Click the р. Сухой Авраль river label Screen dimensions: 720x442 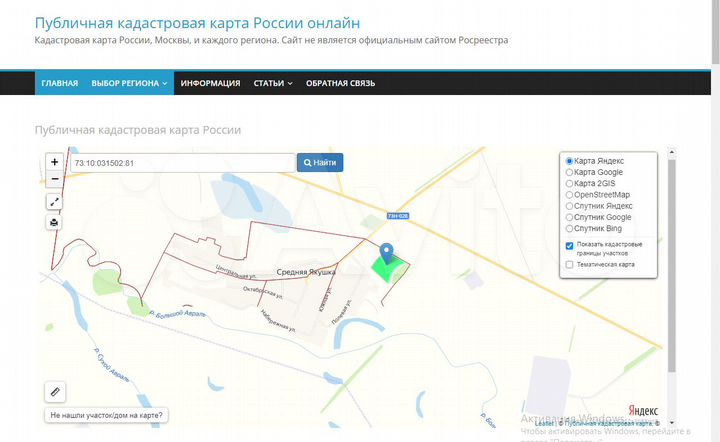click(111, 365)
